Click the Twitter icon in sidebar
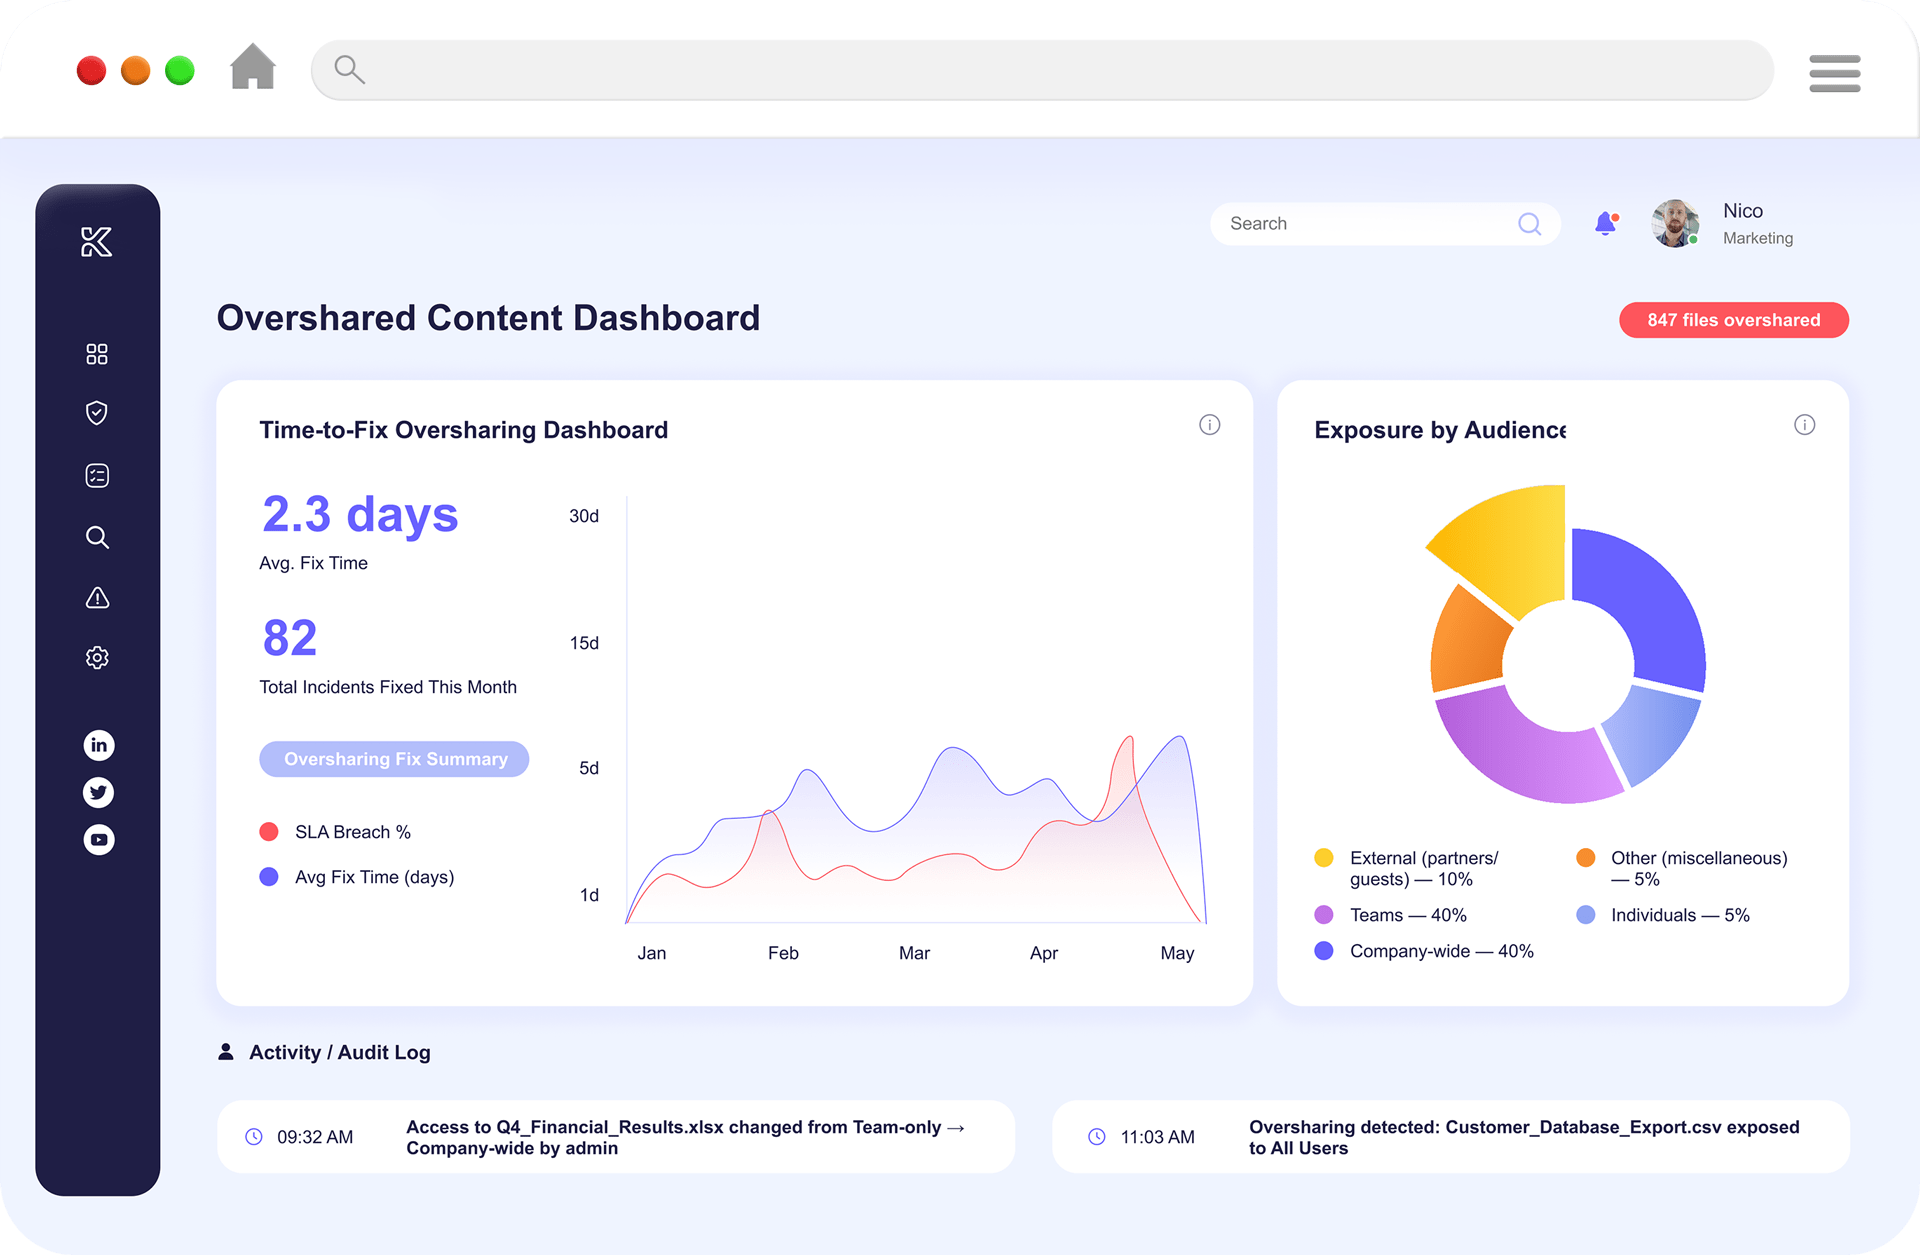This screenshot has width=1920, height=1255. tap(98, 793)
